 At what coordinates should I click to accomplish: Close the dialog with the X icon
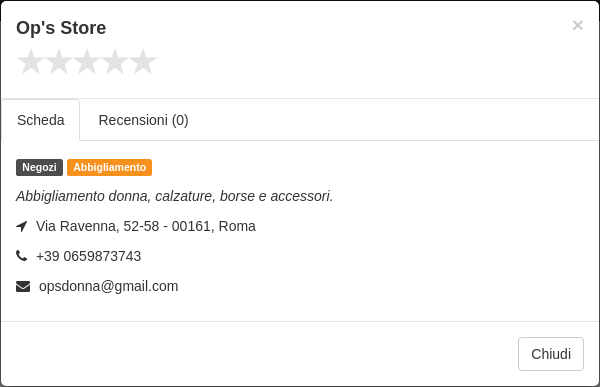[x=577, y=25]
